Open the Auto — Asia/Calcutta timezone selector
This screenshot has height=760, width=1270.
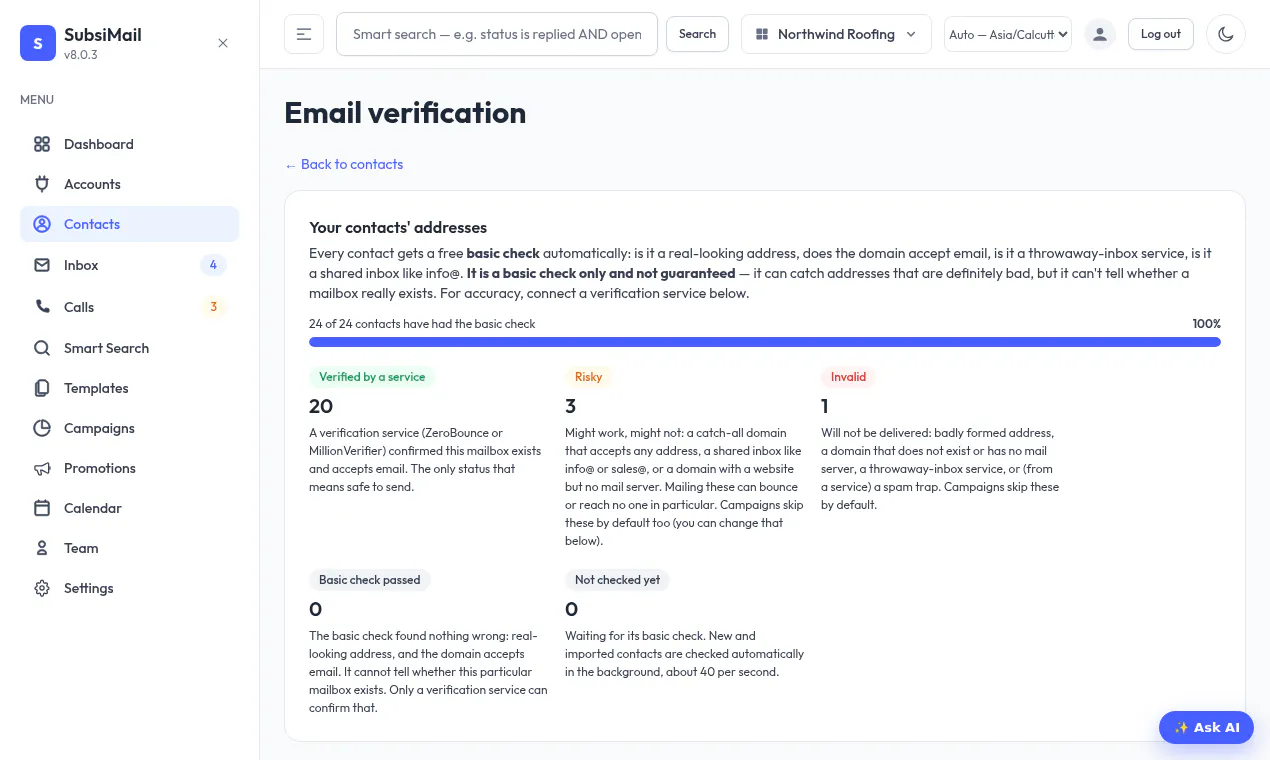[x=1008, y=34]
